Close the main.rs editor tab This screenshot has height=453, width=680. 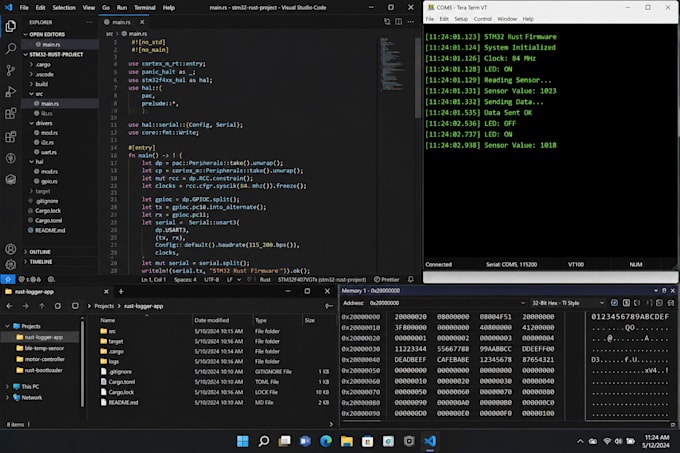click(142, 22)
